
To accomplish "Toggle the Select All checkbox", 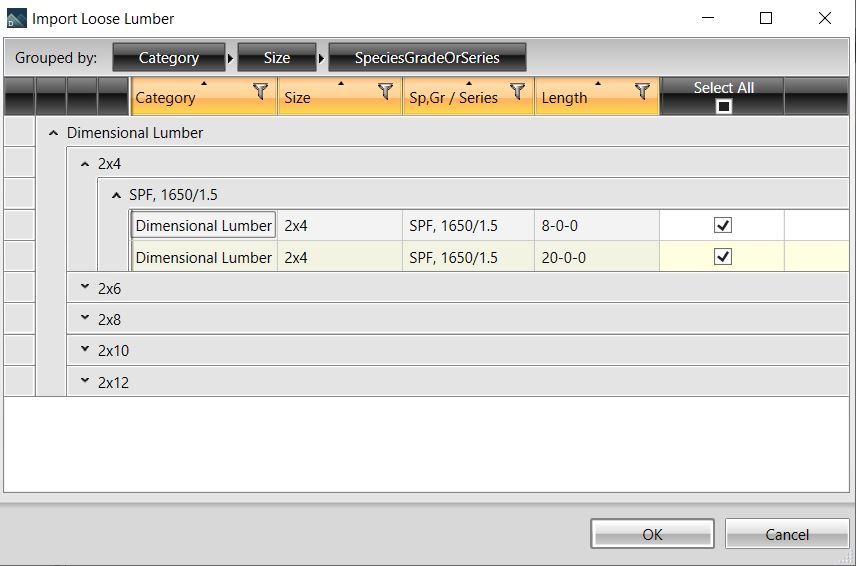I will tap(724, 106).
